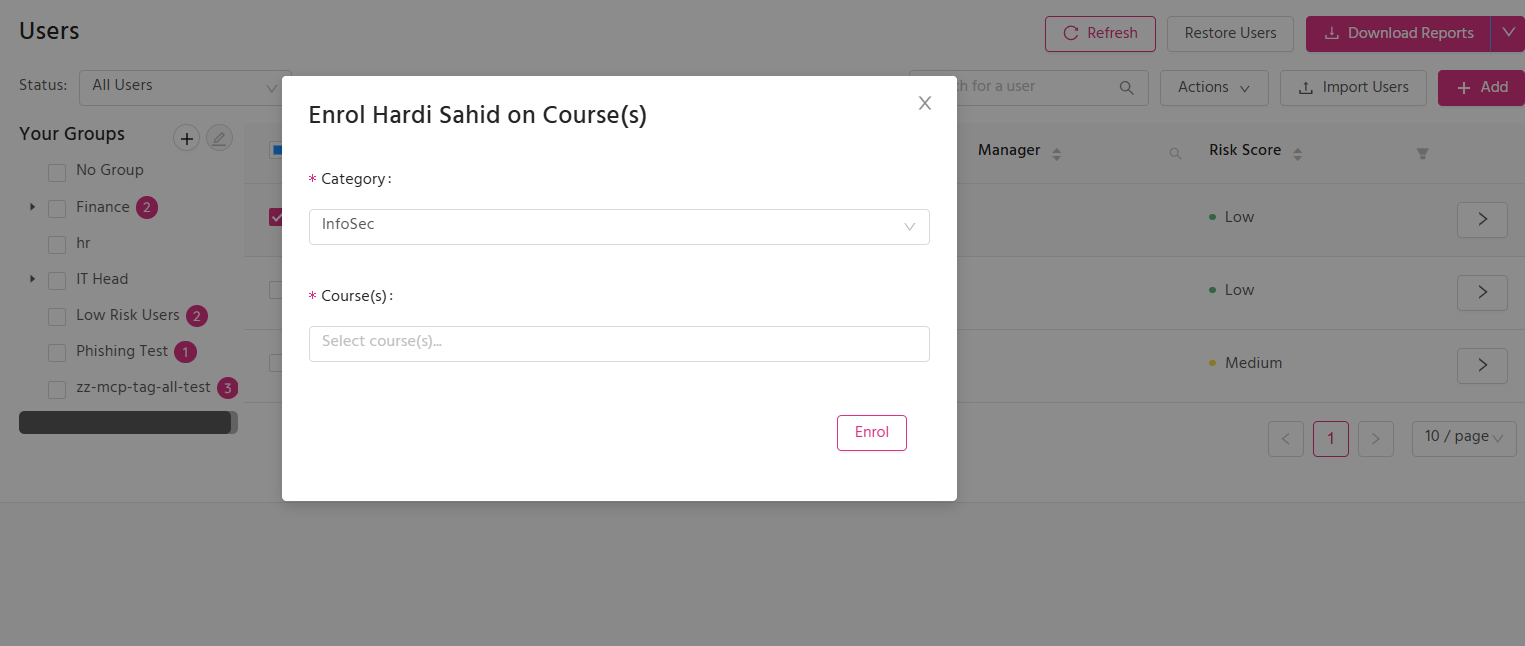Click the search magnifier in user search box

(x=1127, y=87)
